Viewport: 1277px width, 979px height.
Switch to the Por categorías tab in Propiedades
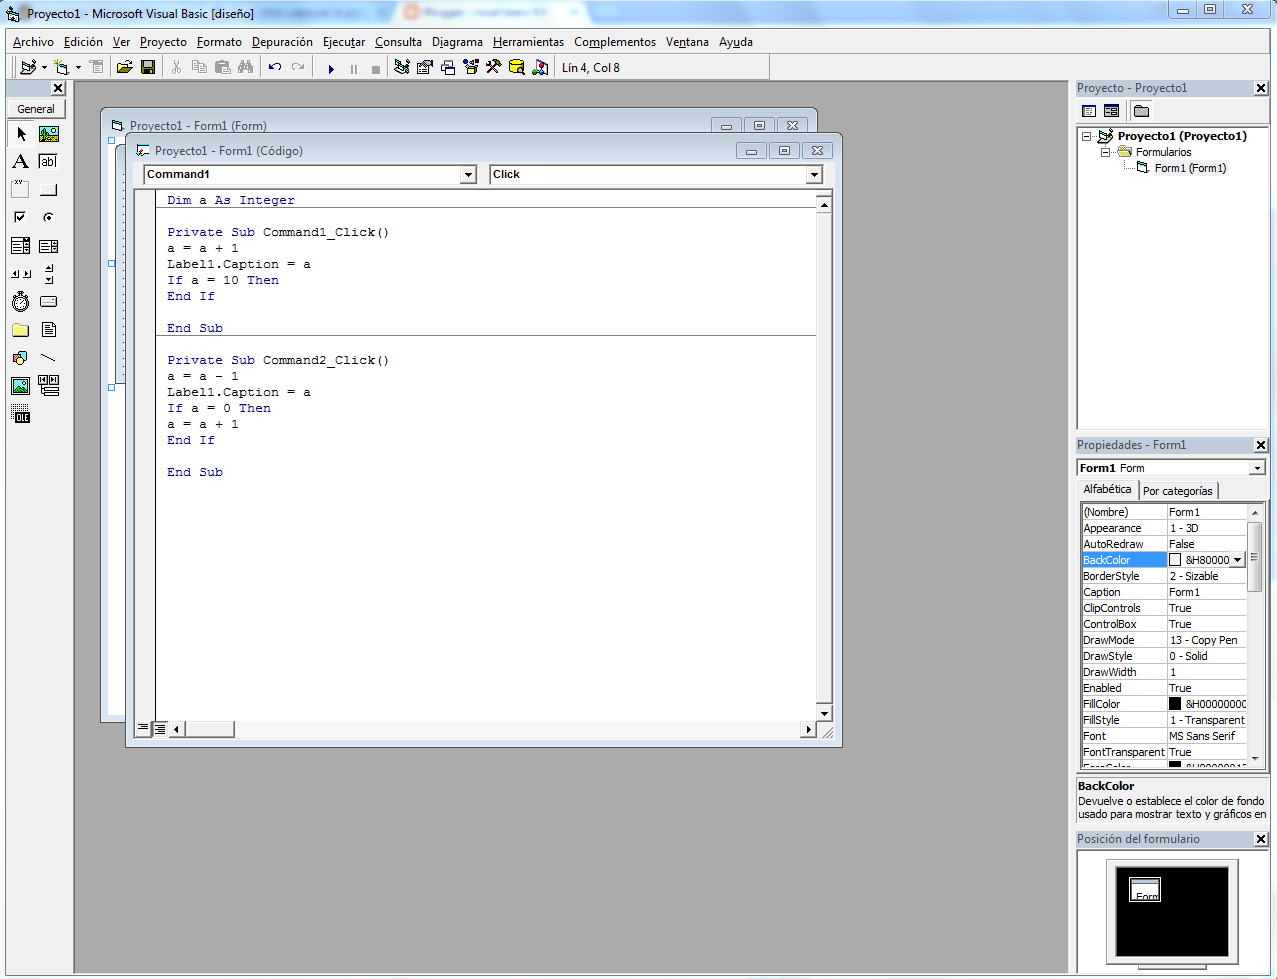point(1178,491)
